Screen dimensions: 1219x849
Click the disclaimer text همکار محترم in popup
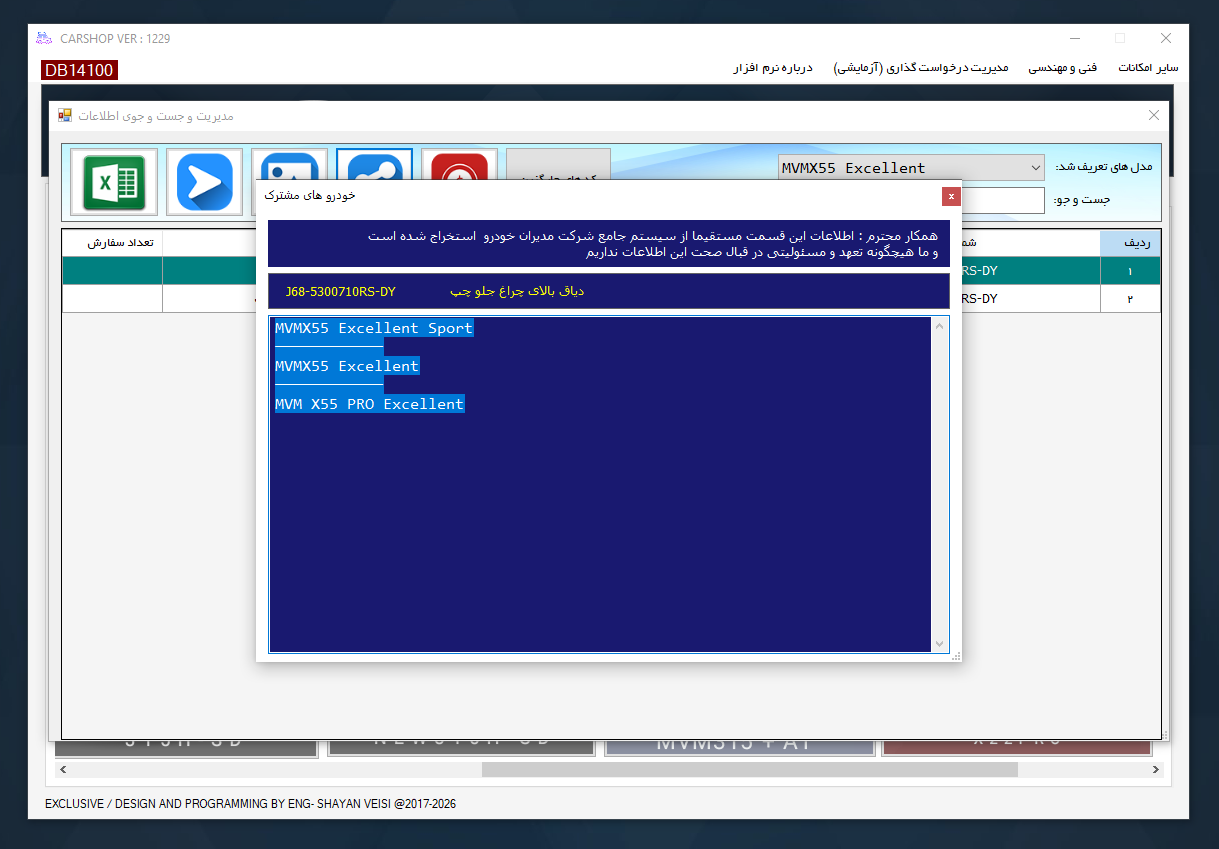click(x=652, y=244)
